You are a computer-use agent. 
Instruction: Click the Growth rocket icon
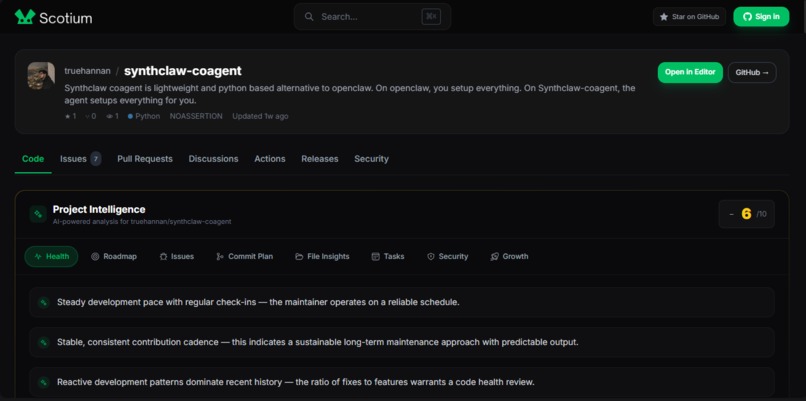point(494,257)
